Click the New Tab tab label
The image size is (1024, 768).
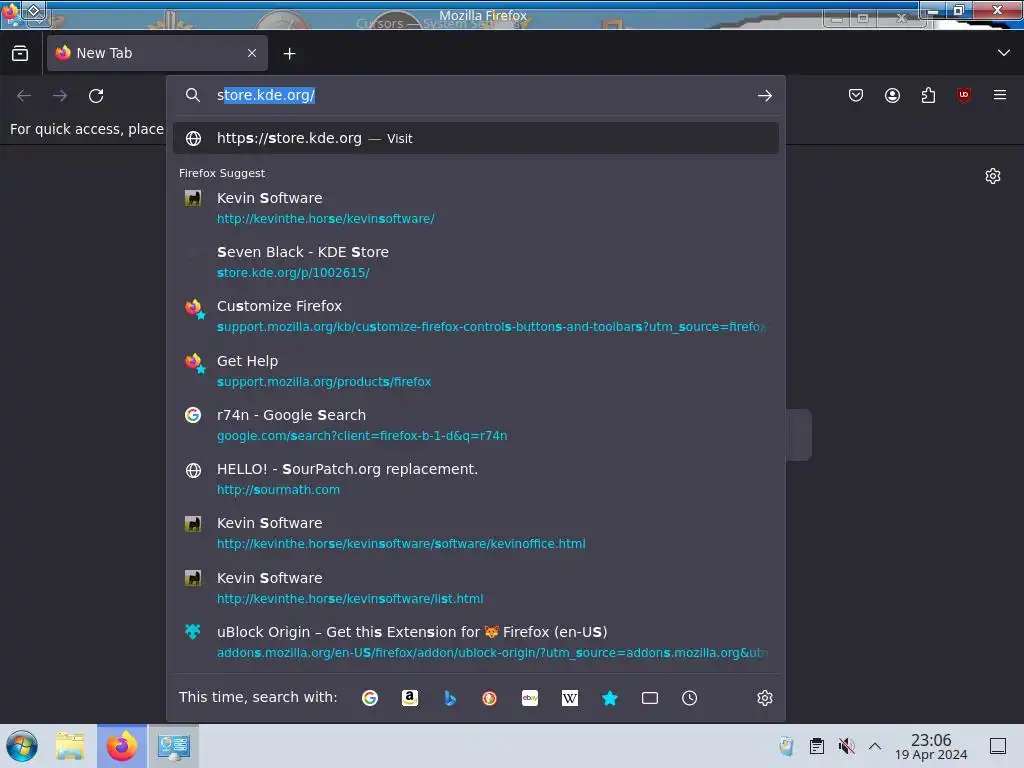pyautogui.click(x=104, y=54)
